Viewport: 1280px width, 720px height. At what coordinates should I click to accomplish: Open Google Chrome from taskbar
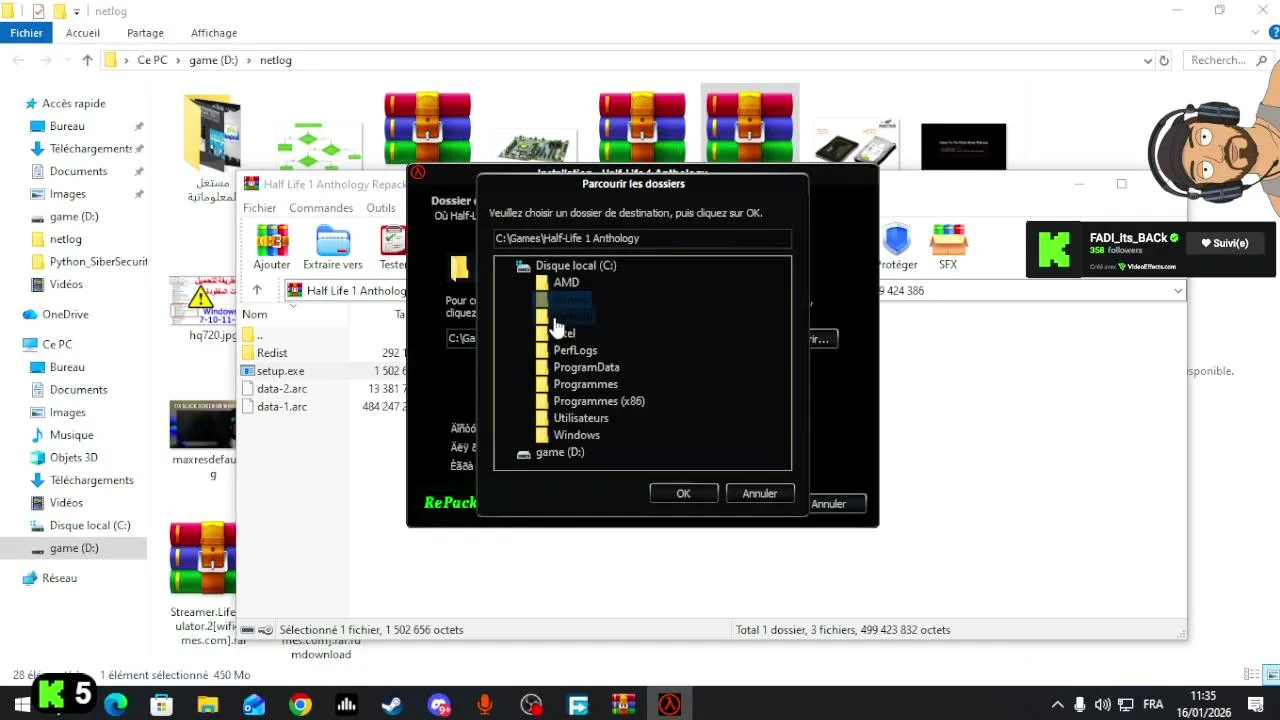tap(300, 705)
